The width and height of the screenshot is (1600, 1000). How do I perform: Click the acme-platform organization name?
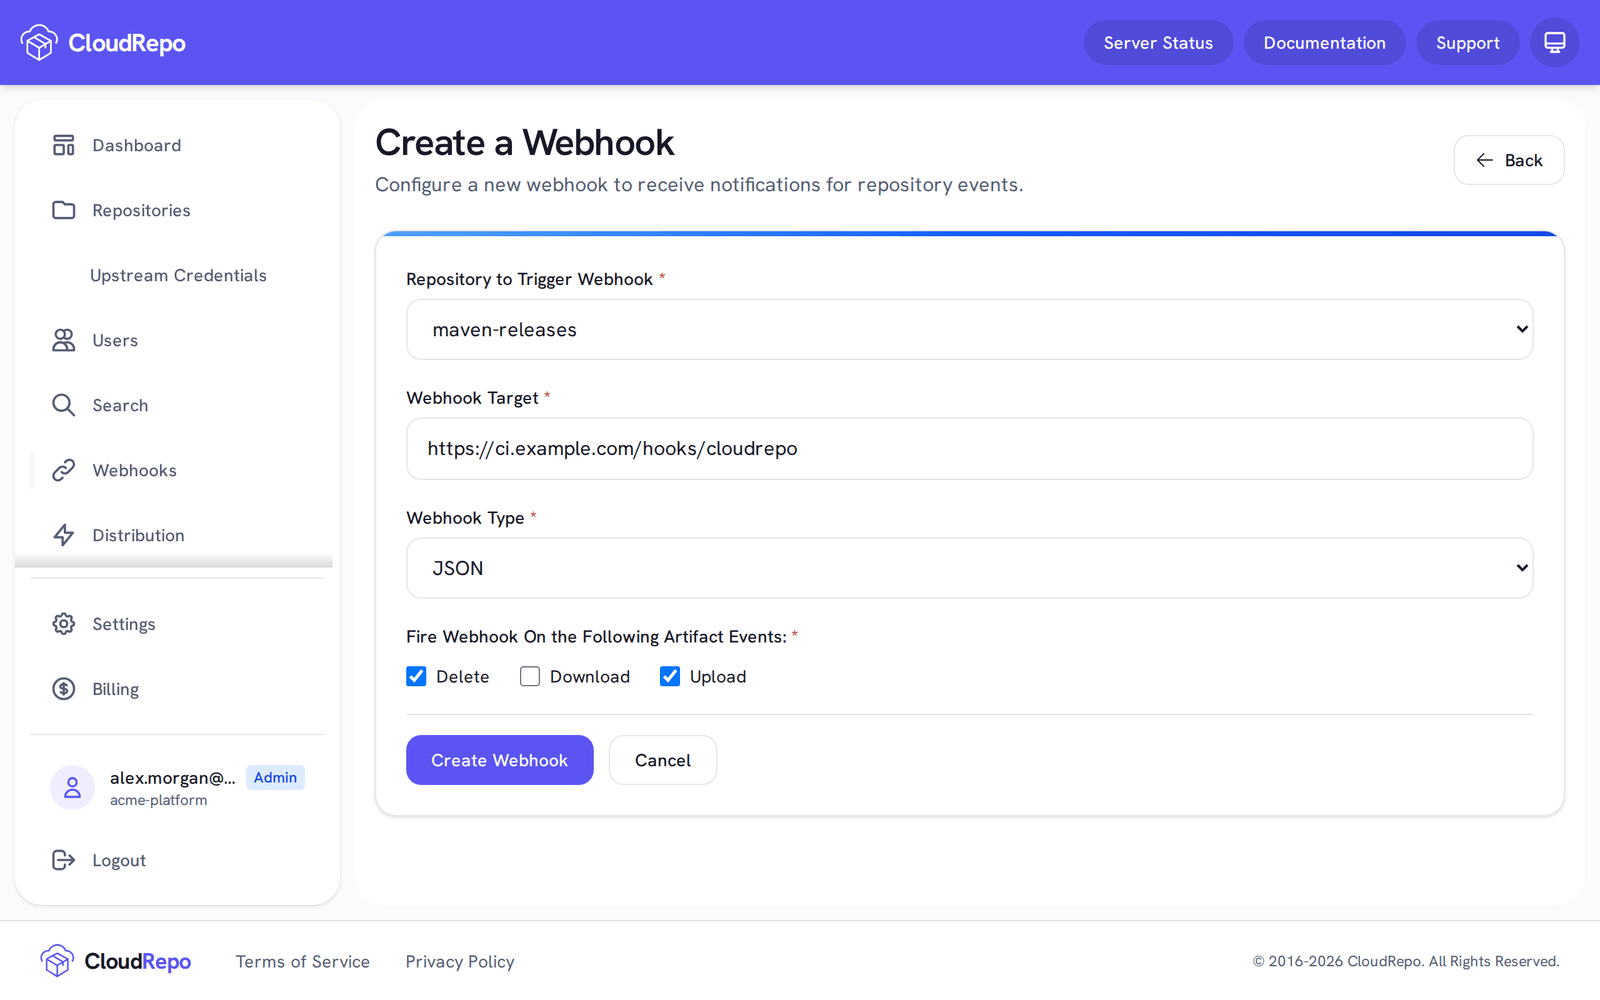pyautogui.click(x=159, y=800)
